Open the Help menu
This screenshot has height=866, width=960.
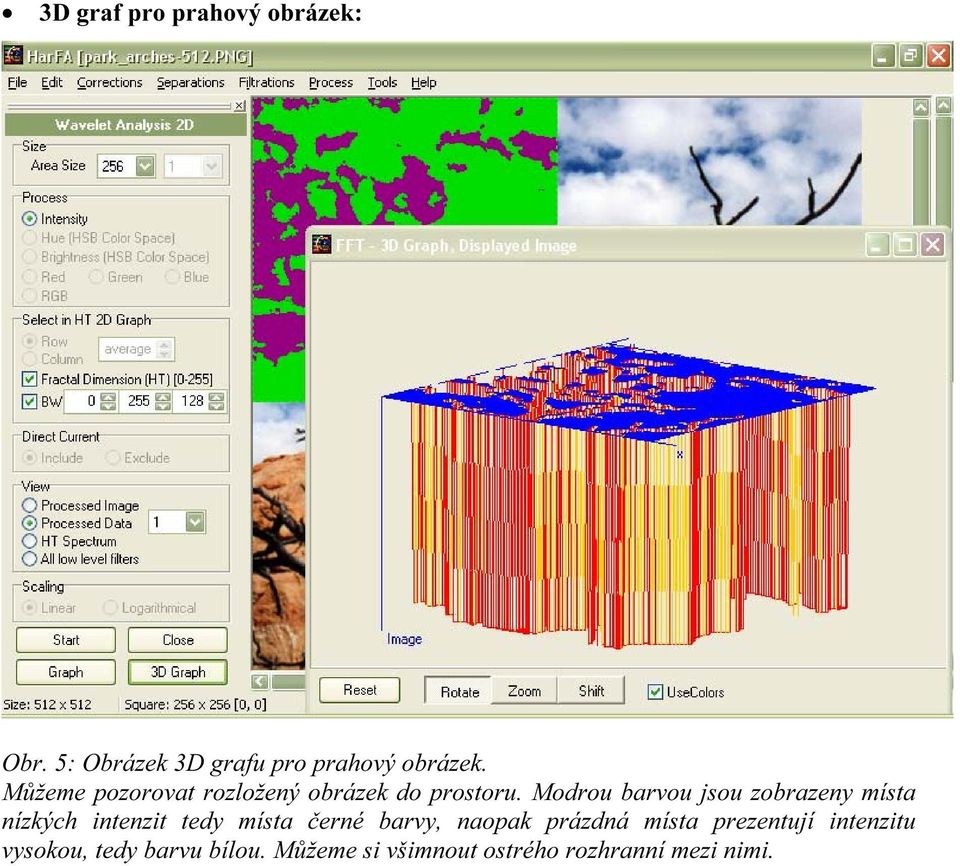pos(423,82)
